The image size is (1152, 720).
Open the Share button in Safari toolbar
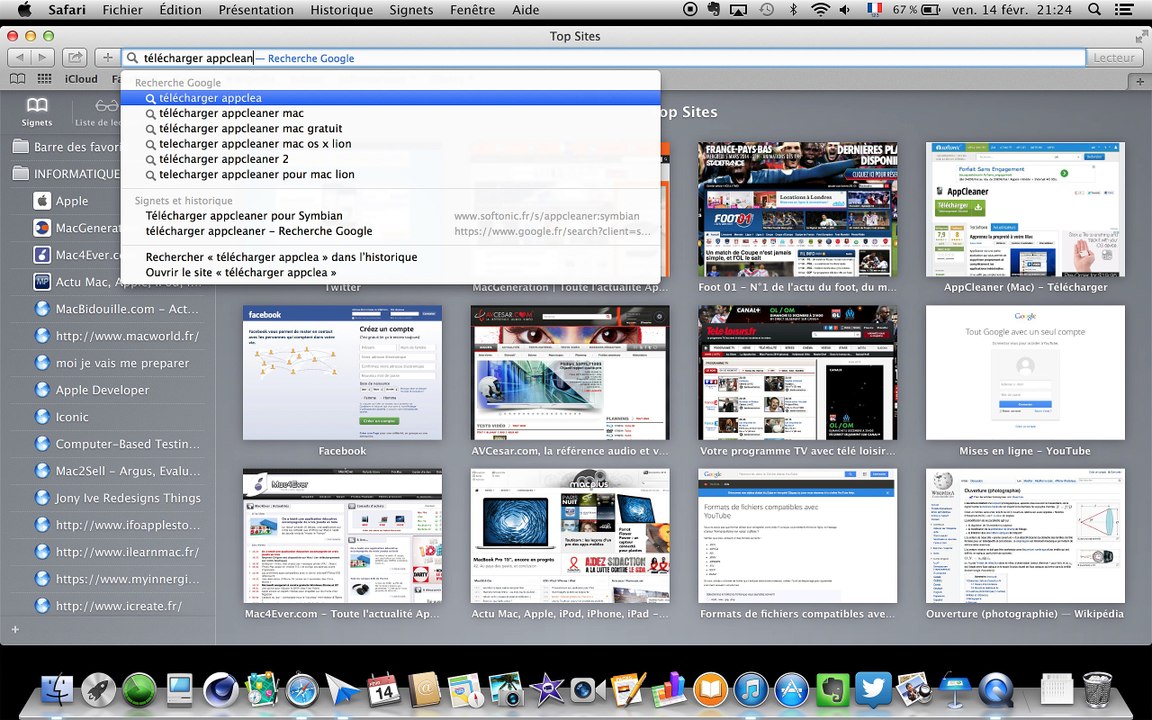coord(74,57)
